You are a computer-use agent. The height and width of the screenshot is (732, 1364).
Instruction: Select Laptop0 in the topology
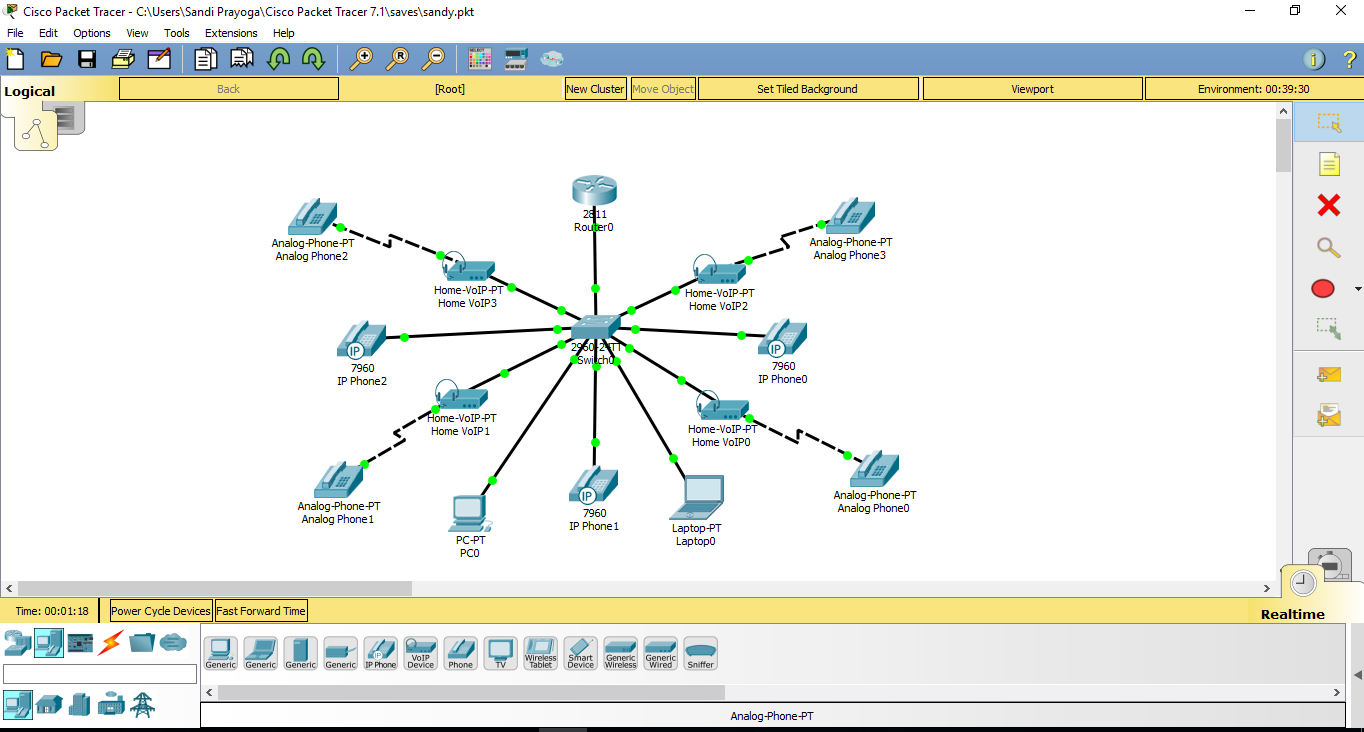pyautogui.click(x=698, y=497)
